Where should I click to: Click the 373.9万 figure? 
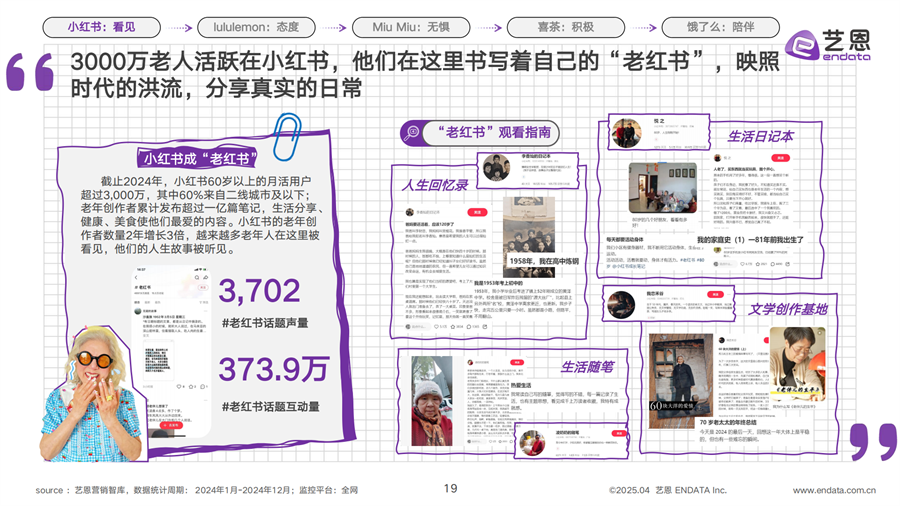coord(273,369)
